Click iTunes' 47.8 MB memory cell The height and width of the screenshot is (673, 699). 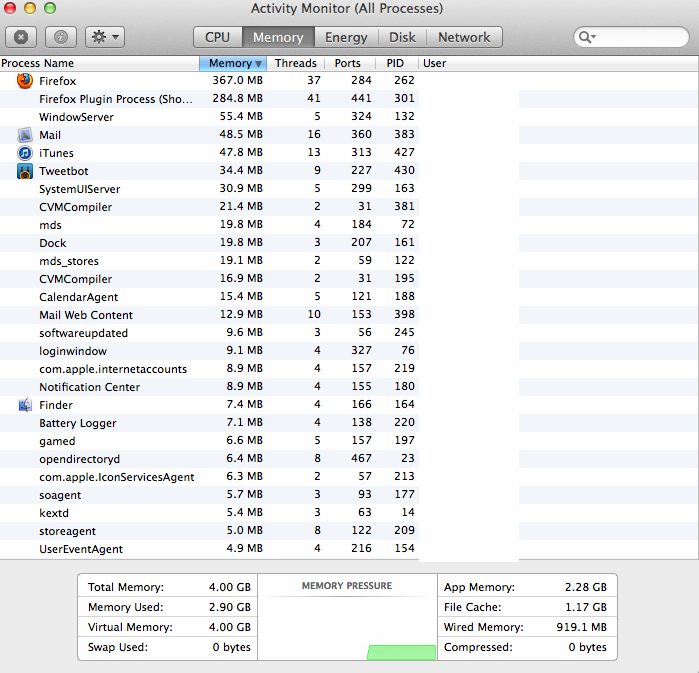[241, 152]
